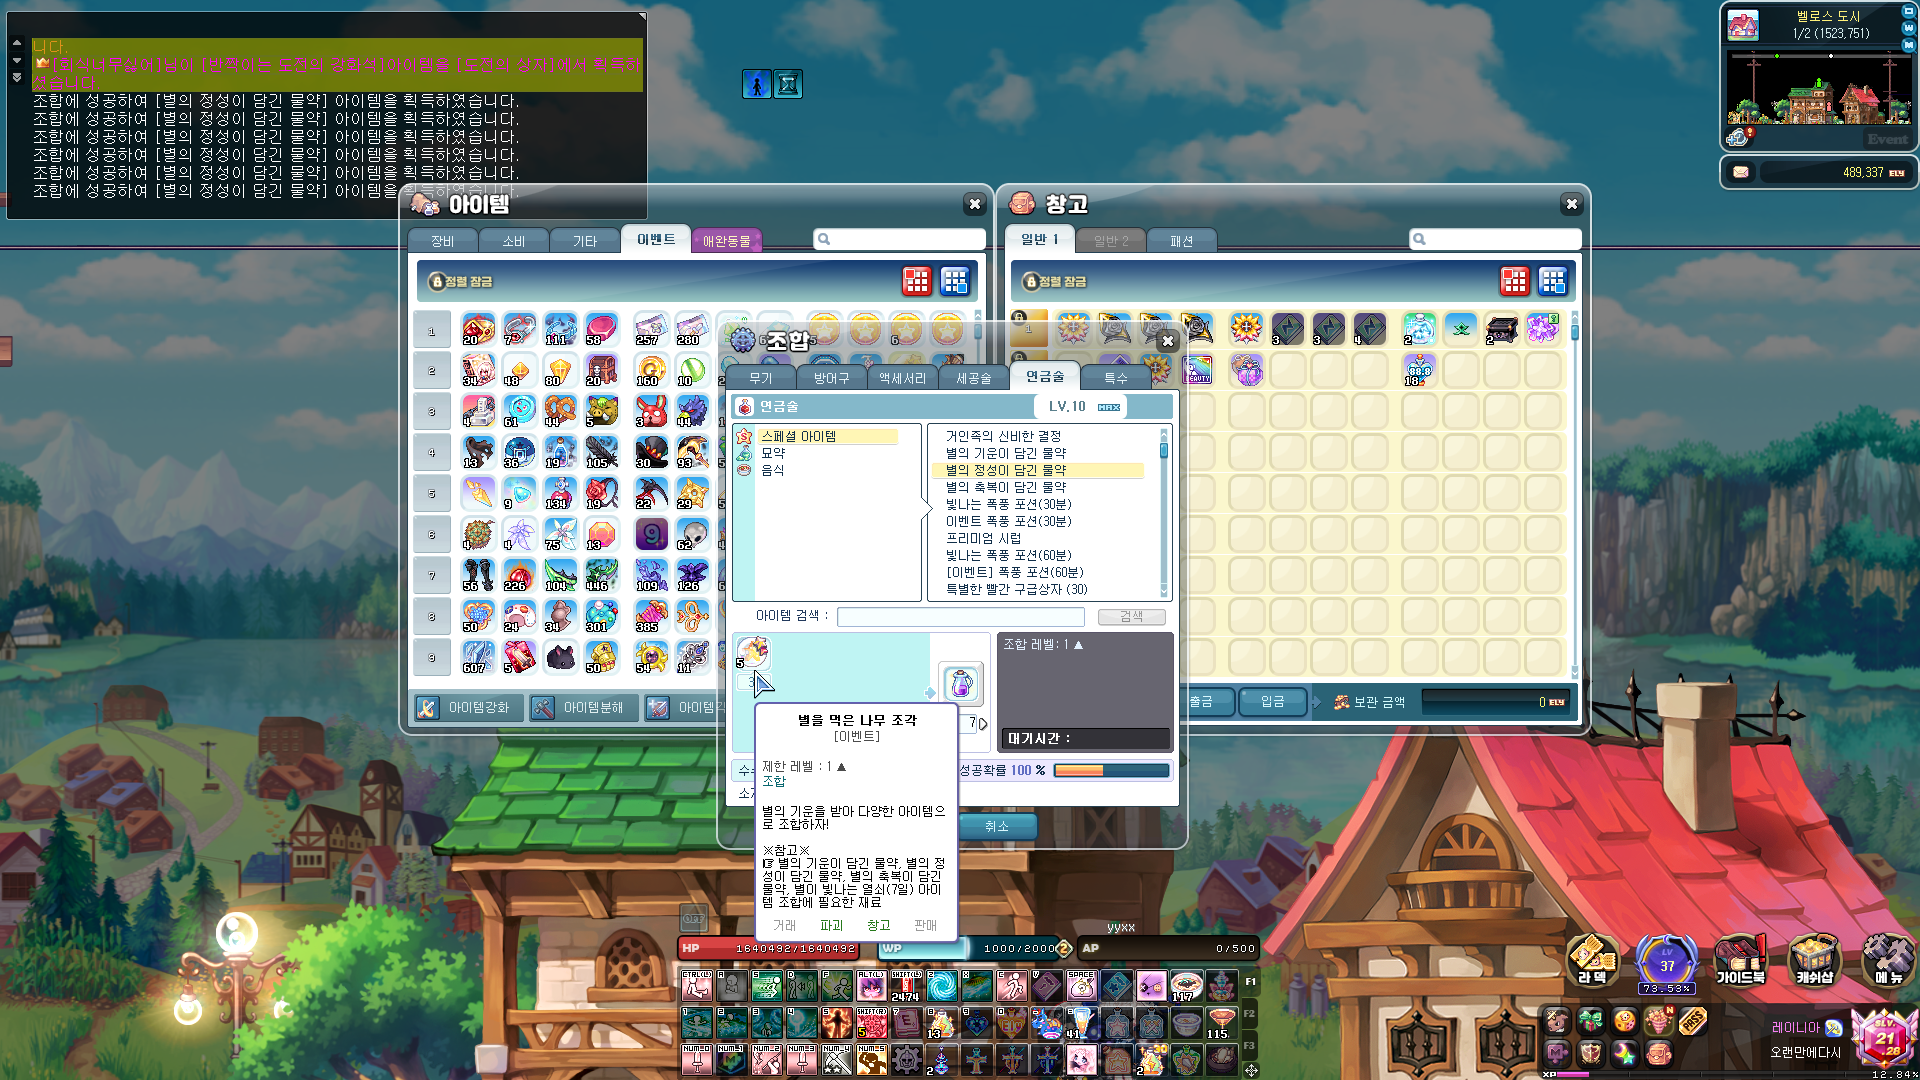Switch to the 기타 tab in 아이템 window
Viewport: 1920px width, 1080px height.
click(x=584, y=241)
